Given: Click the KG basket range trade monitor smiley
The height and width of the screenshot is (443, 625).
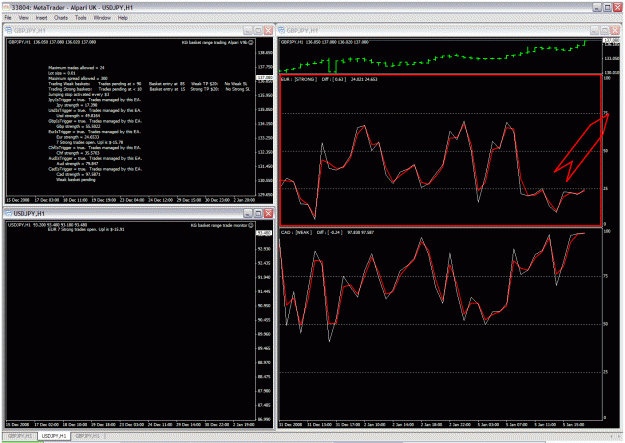Looking at the screenshot, I should coord(251,225).
